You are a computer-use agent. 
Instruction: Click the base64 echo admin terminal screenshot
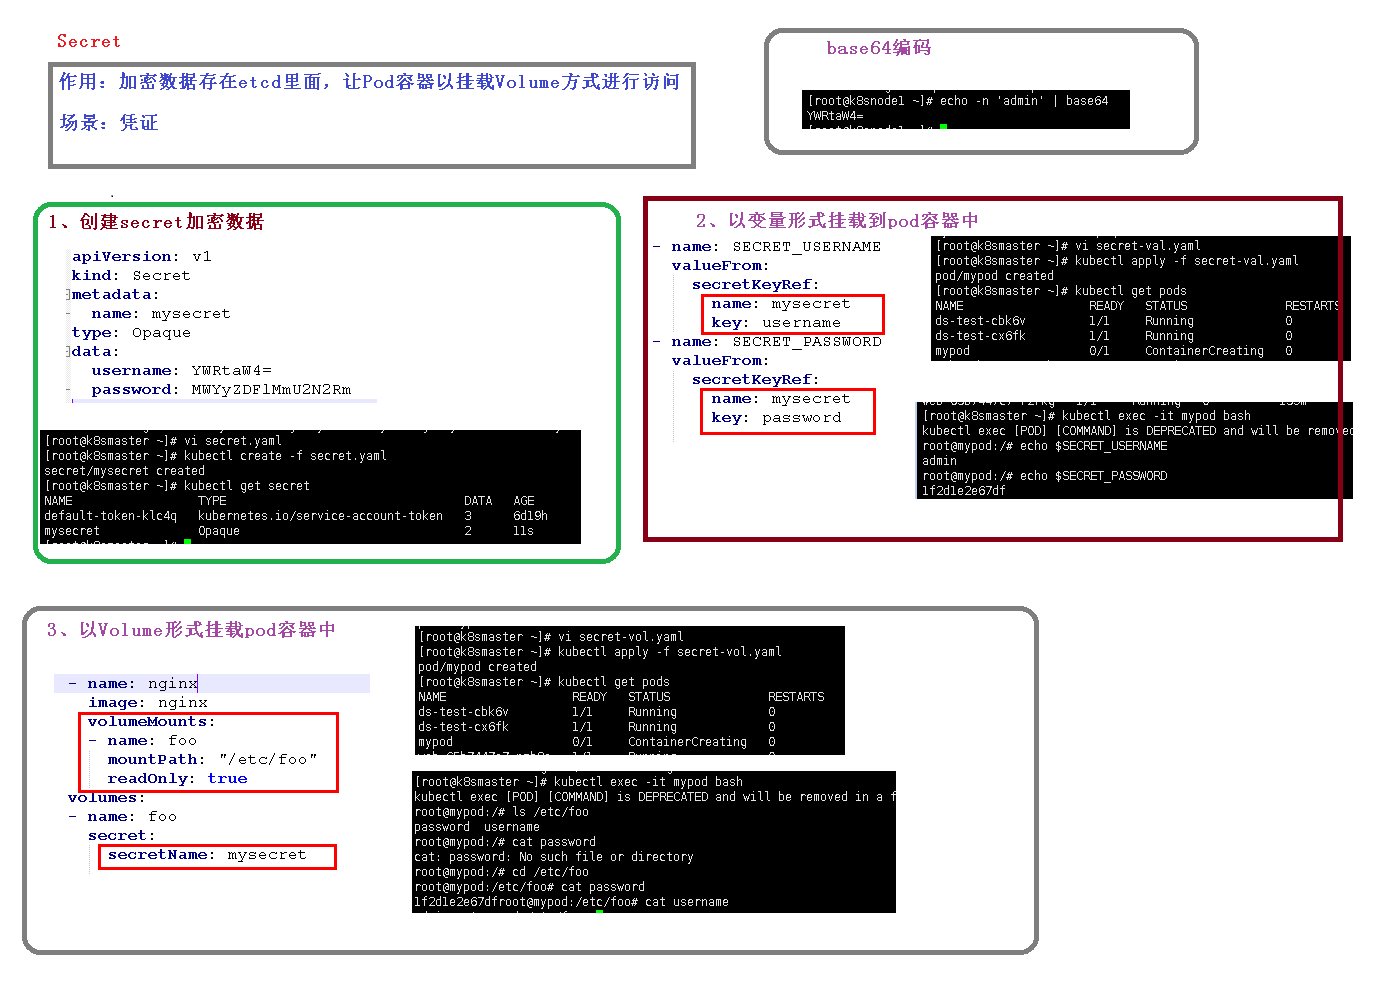(965, 109)
